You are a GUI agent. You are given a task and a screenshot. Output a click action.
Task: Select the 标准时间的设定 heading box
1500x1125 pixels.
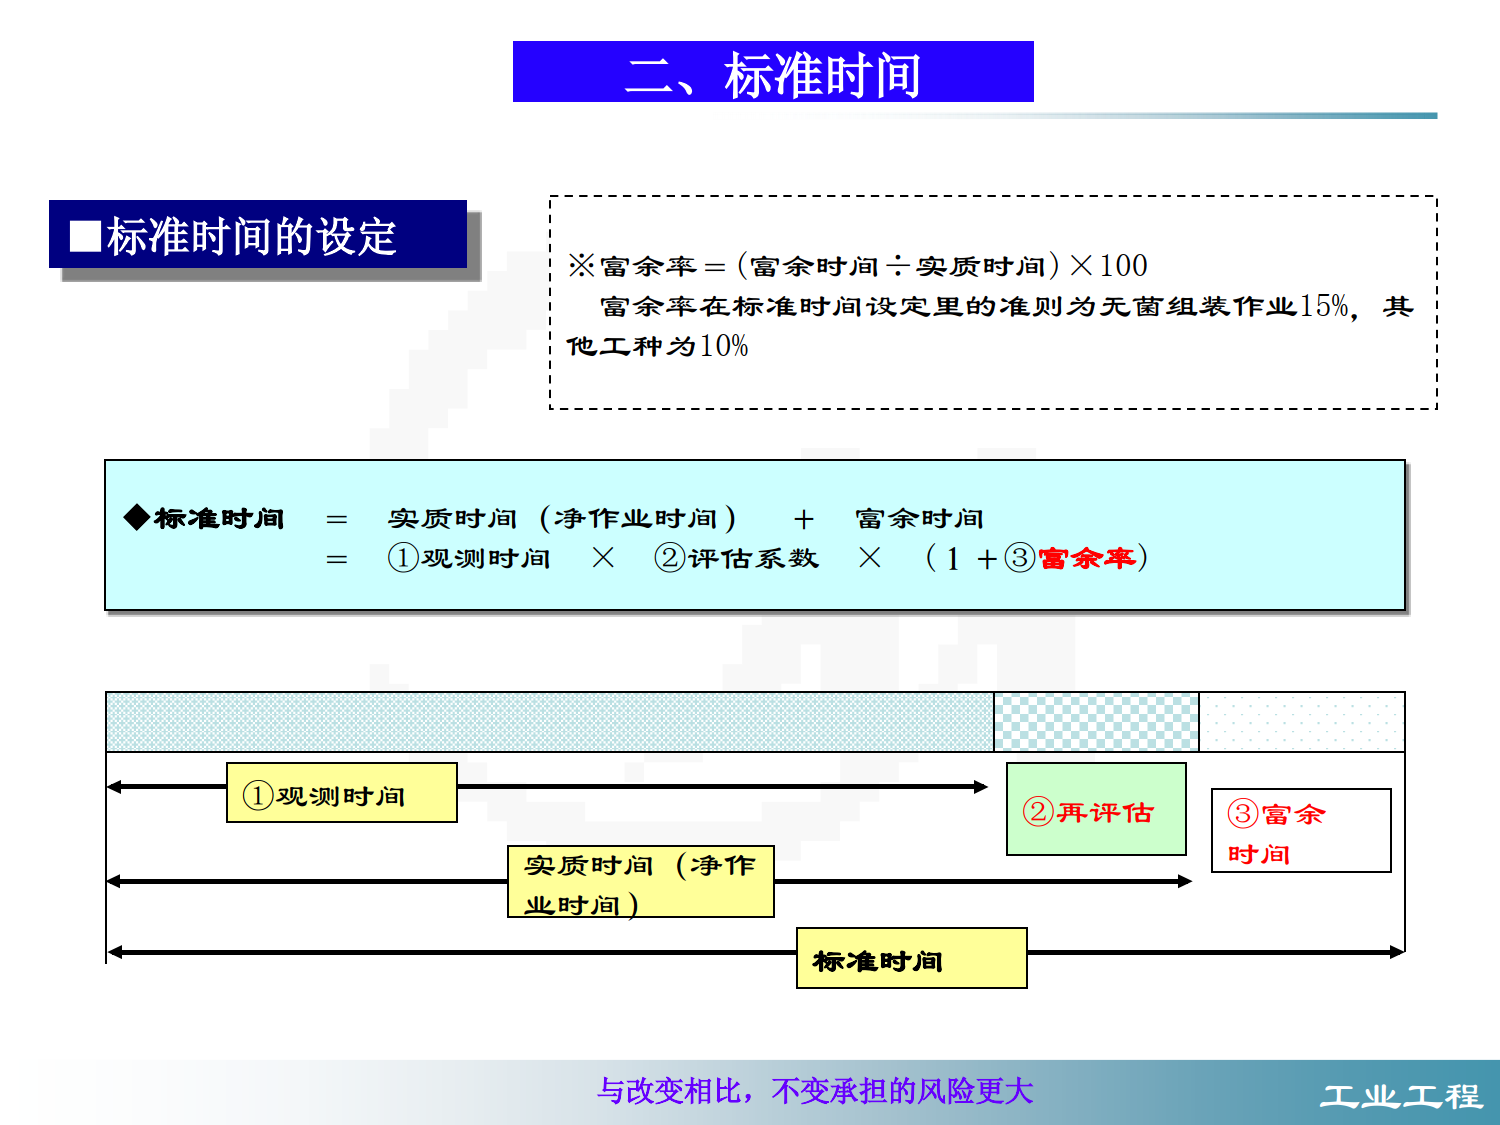click(258, 235)
